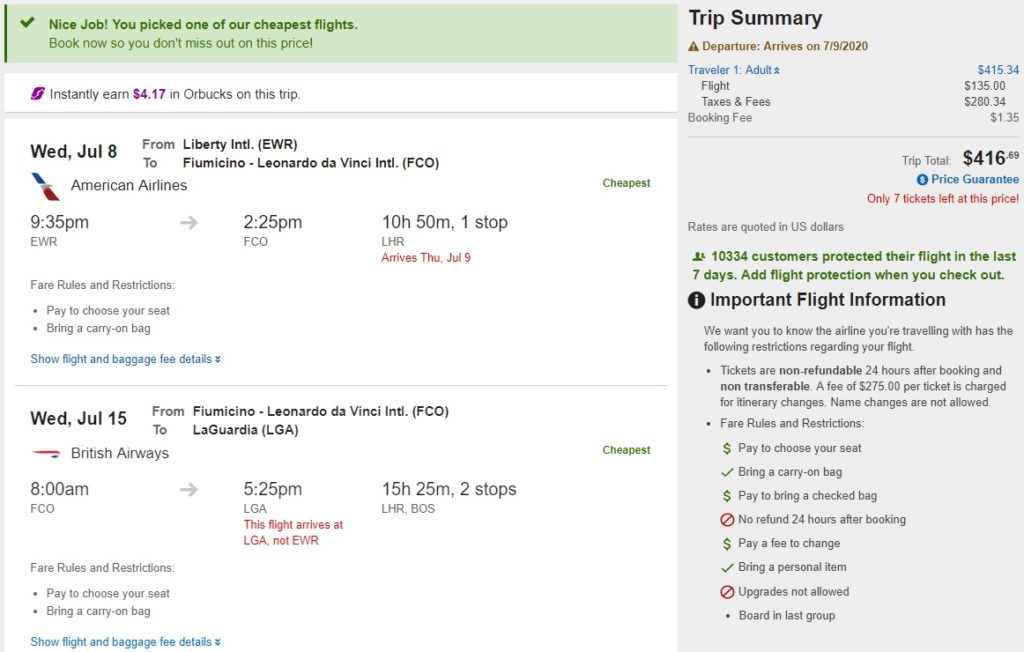Click the British Airways logo icon
The height and width of the screenshot is (652, 1024).
pyautogui.click(x=45, y=454)
